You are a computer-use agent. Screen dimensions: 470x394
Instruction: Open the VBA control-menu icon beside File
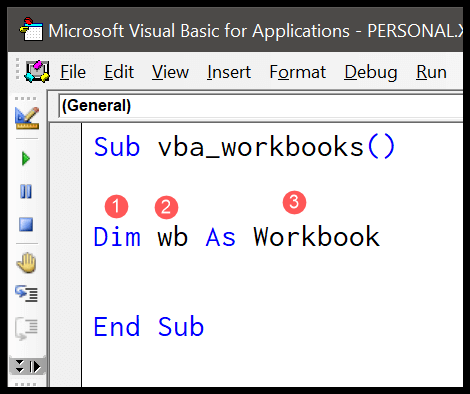click(x=37, y=72)
